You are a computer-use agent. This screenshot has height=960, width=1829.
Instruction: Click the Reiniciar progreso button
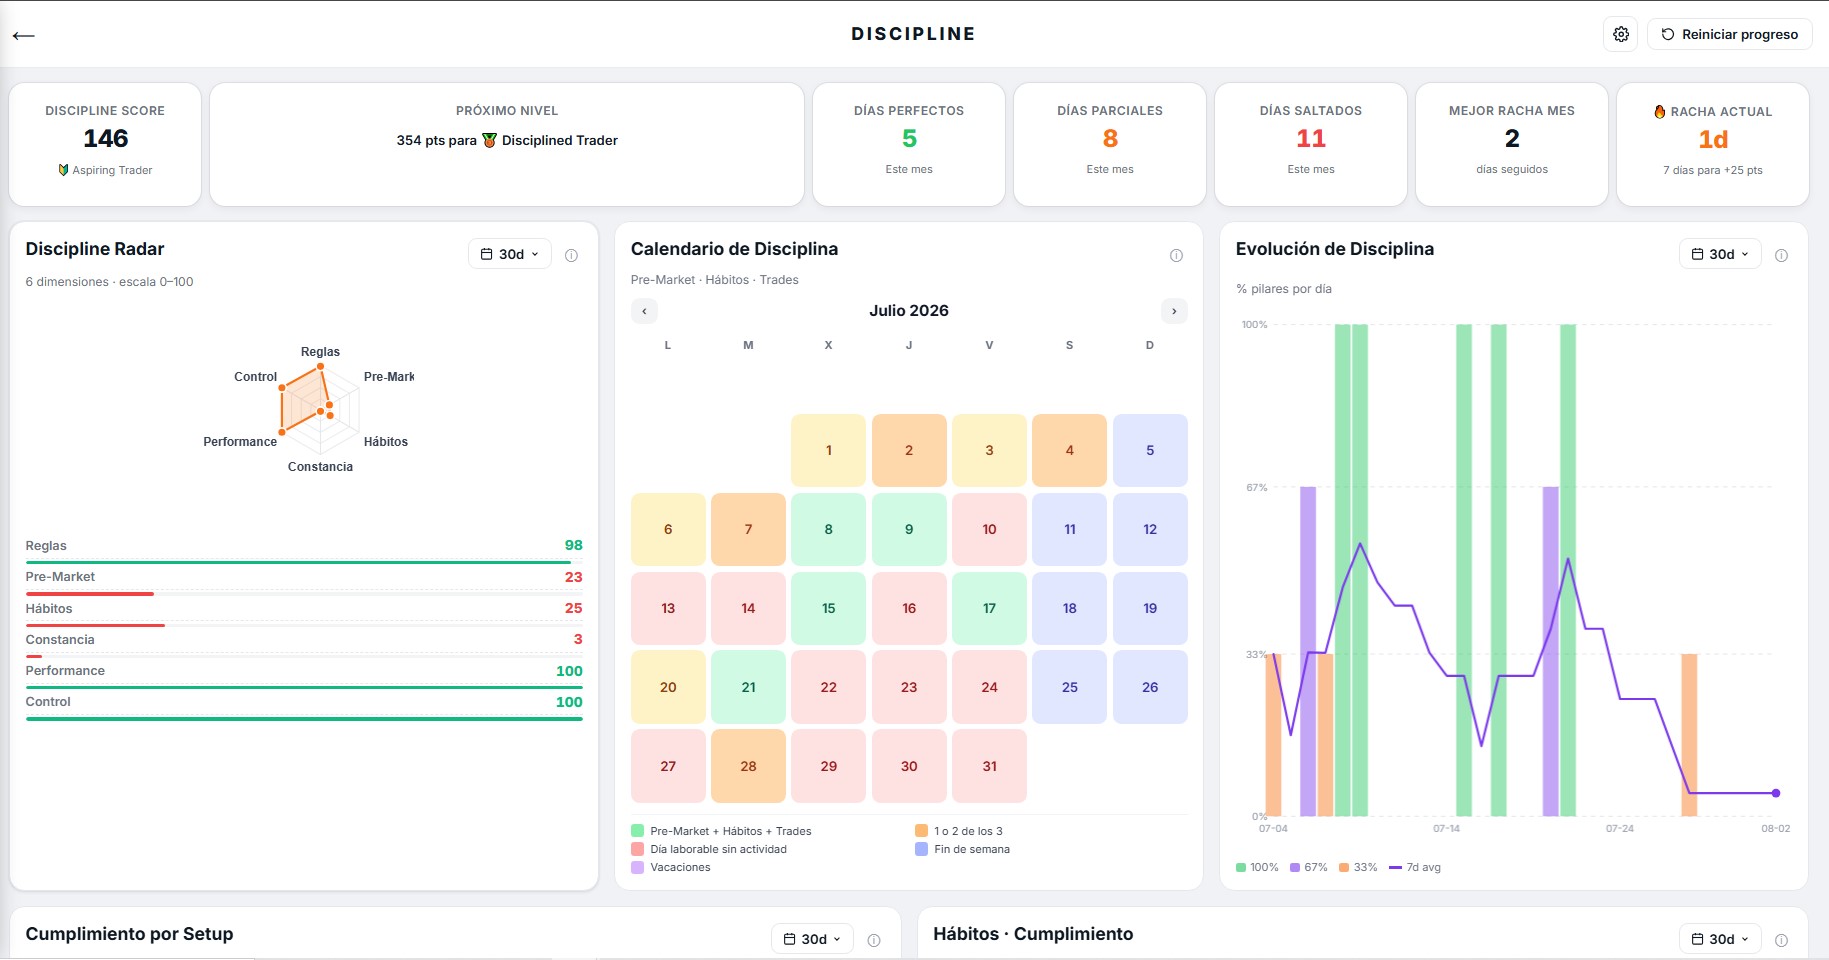point(1730,34)
